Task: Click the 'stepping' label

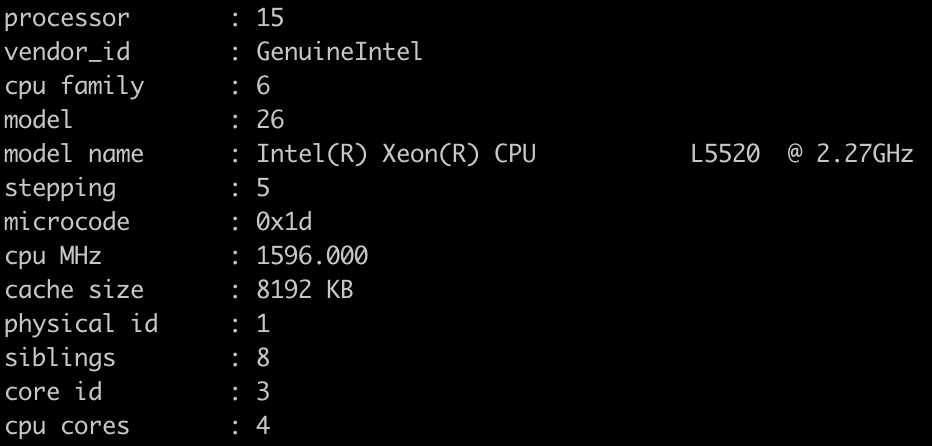Action: click(59, 188)
